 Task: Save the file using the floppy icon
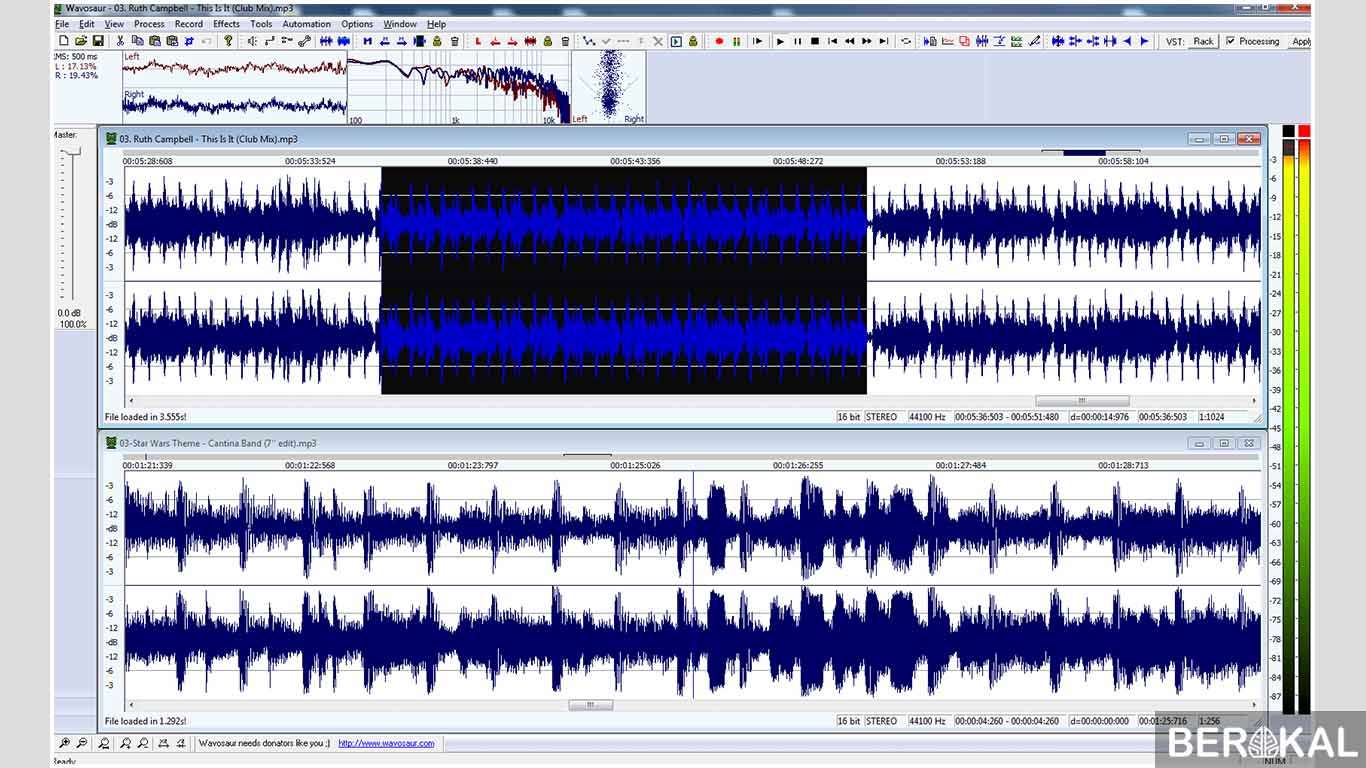coord(98,41)
